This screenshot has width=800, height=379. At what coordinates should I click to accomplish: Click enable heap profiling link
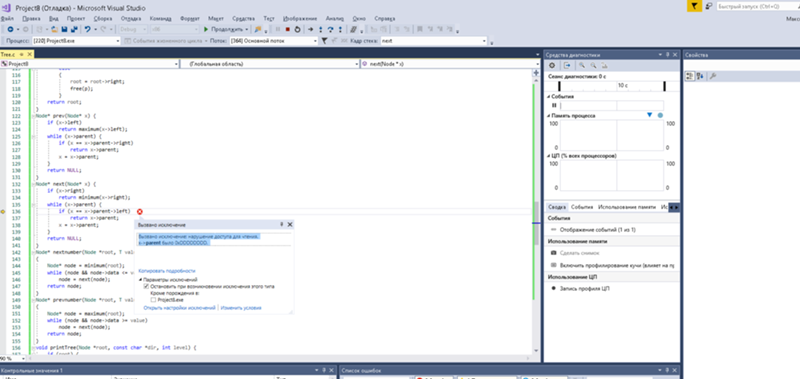[x=616, y=265]
